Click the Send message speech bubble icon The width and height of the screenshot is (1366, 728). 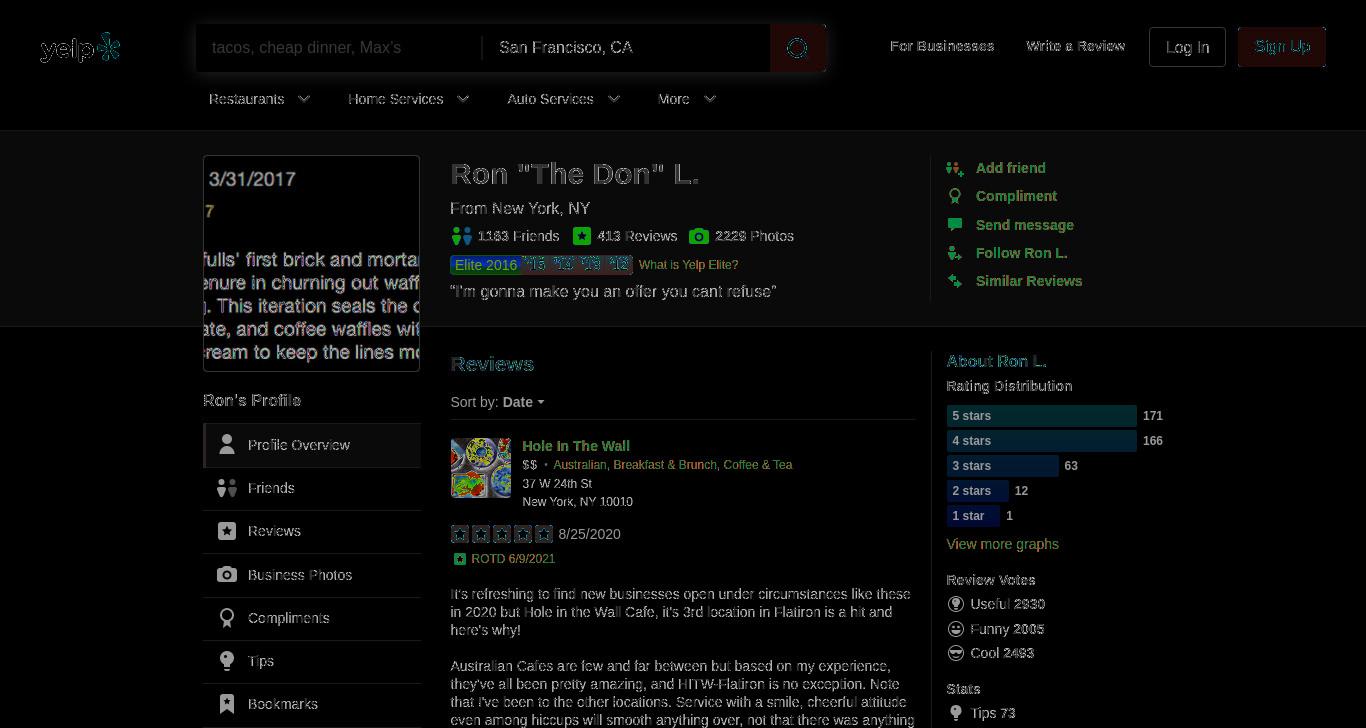click(955, 225)
